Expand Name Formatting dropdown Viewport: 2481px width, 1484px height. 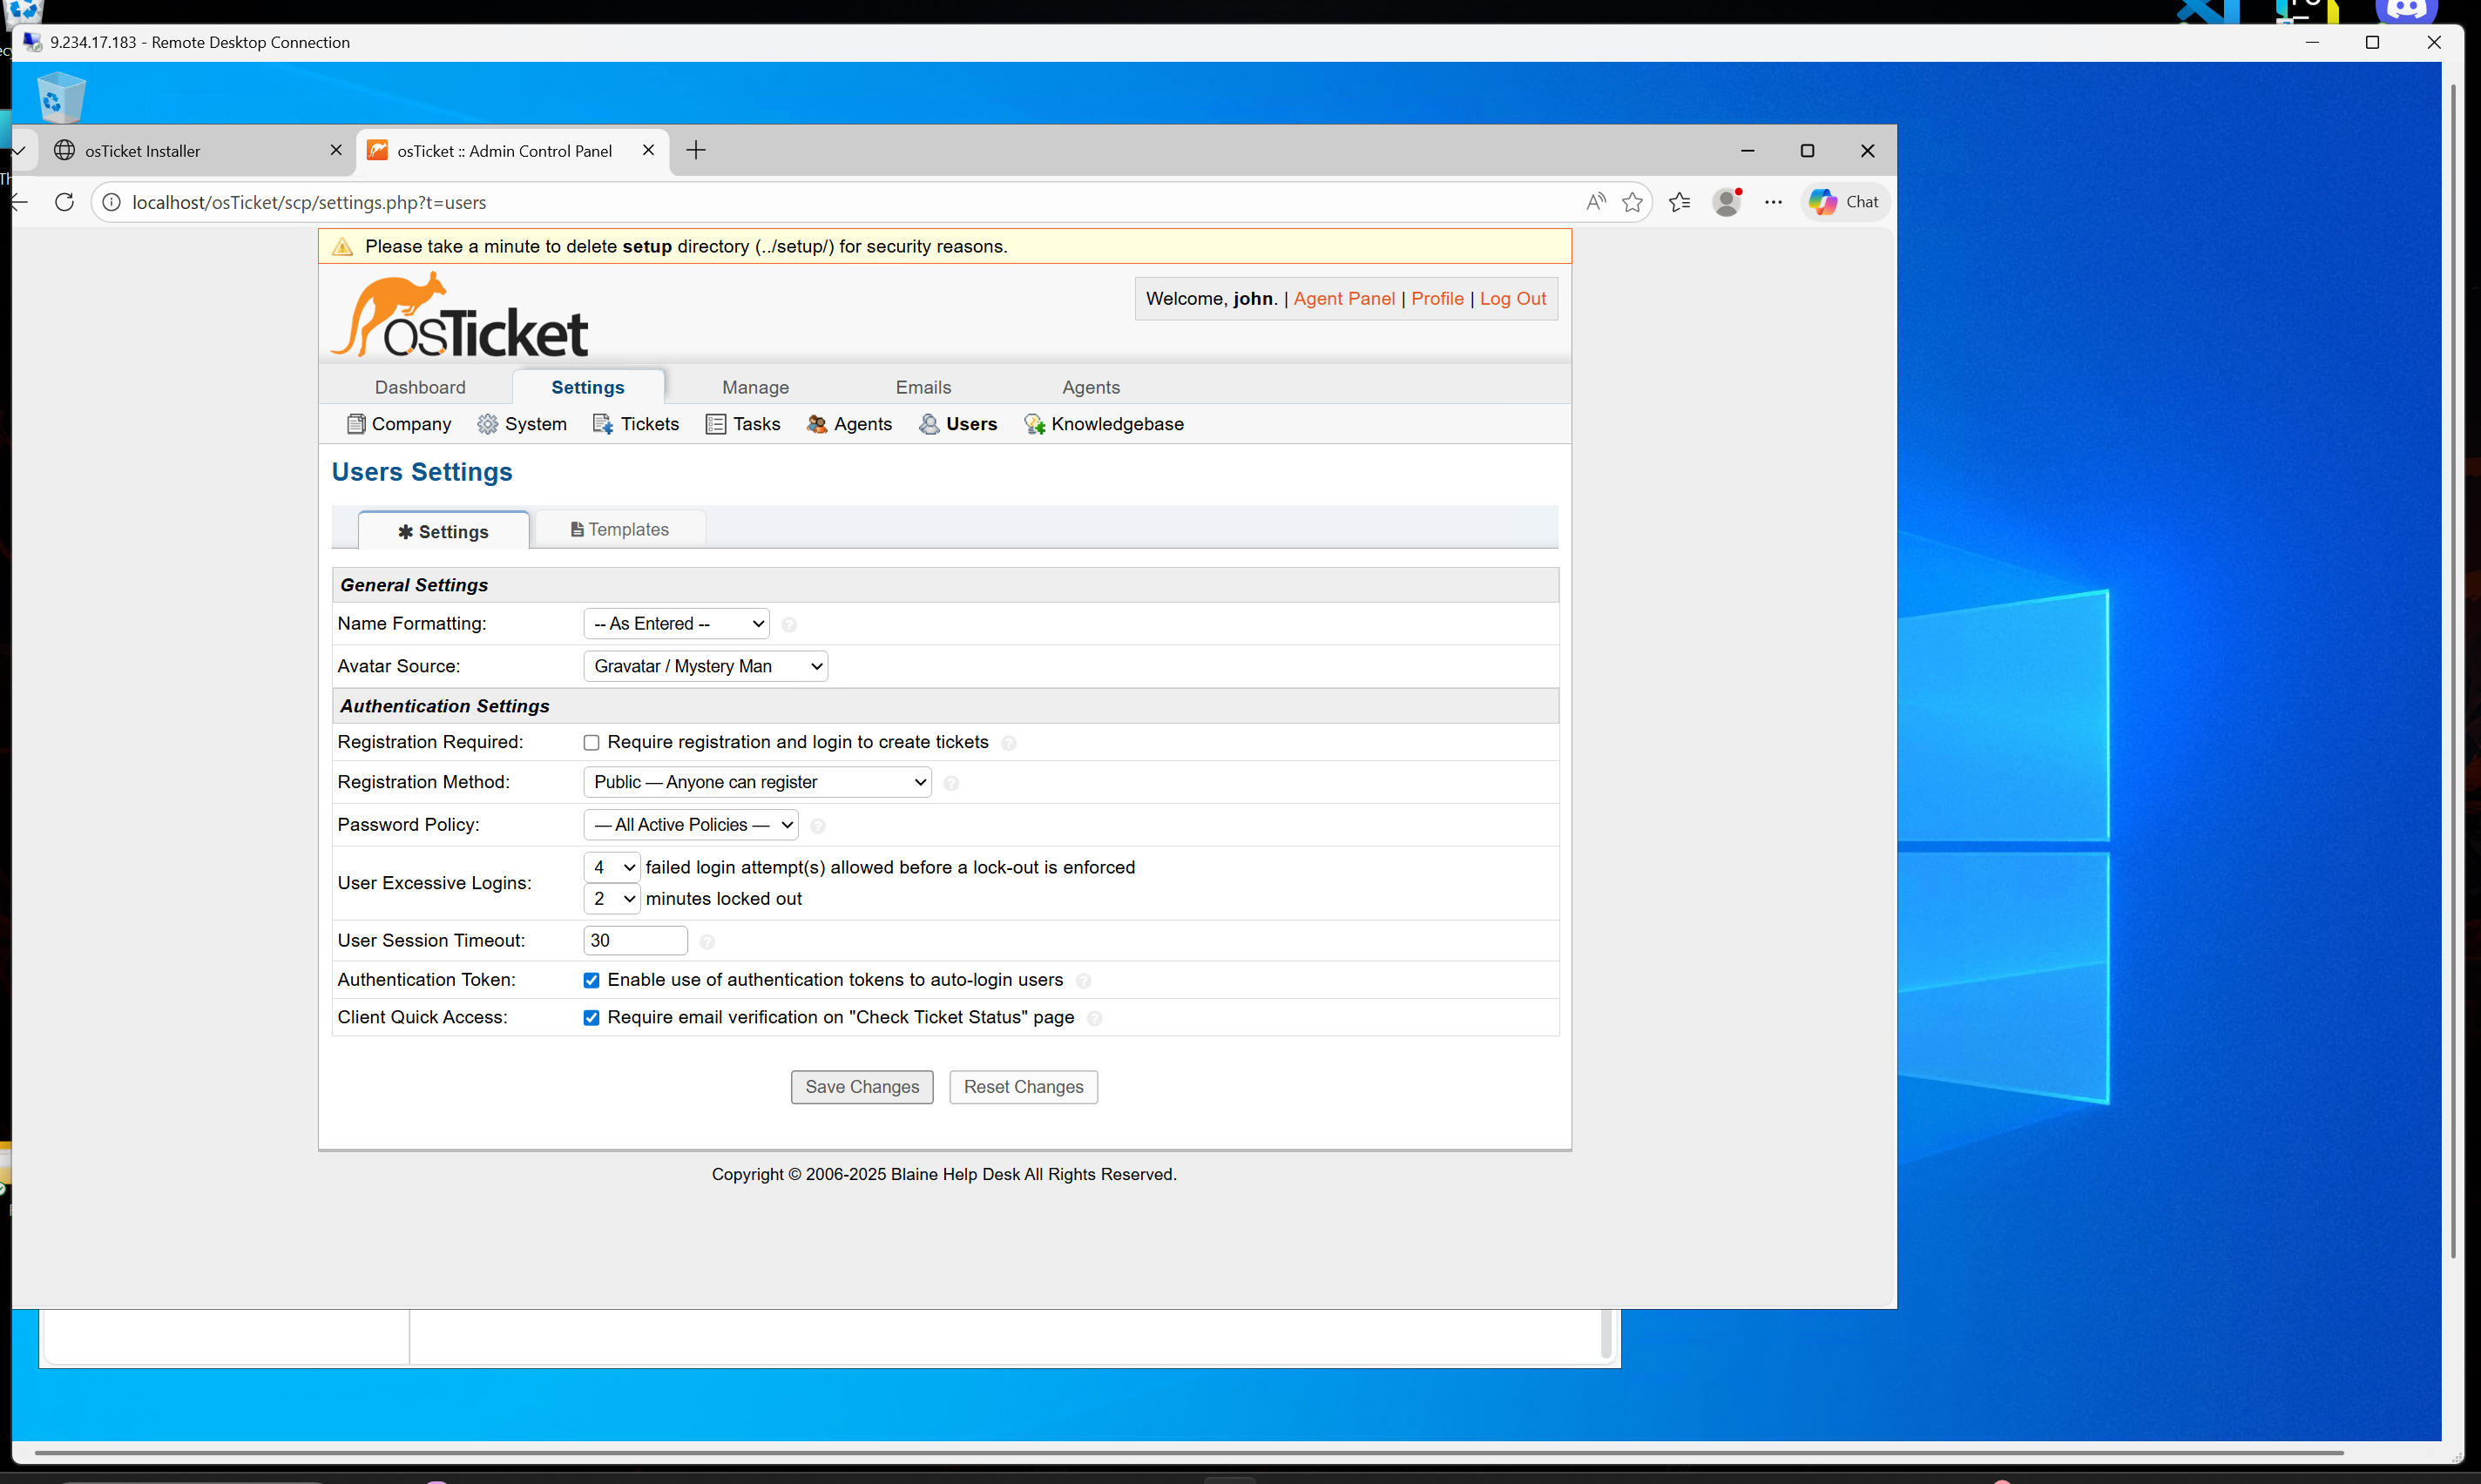tap(677, 624)
